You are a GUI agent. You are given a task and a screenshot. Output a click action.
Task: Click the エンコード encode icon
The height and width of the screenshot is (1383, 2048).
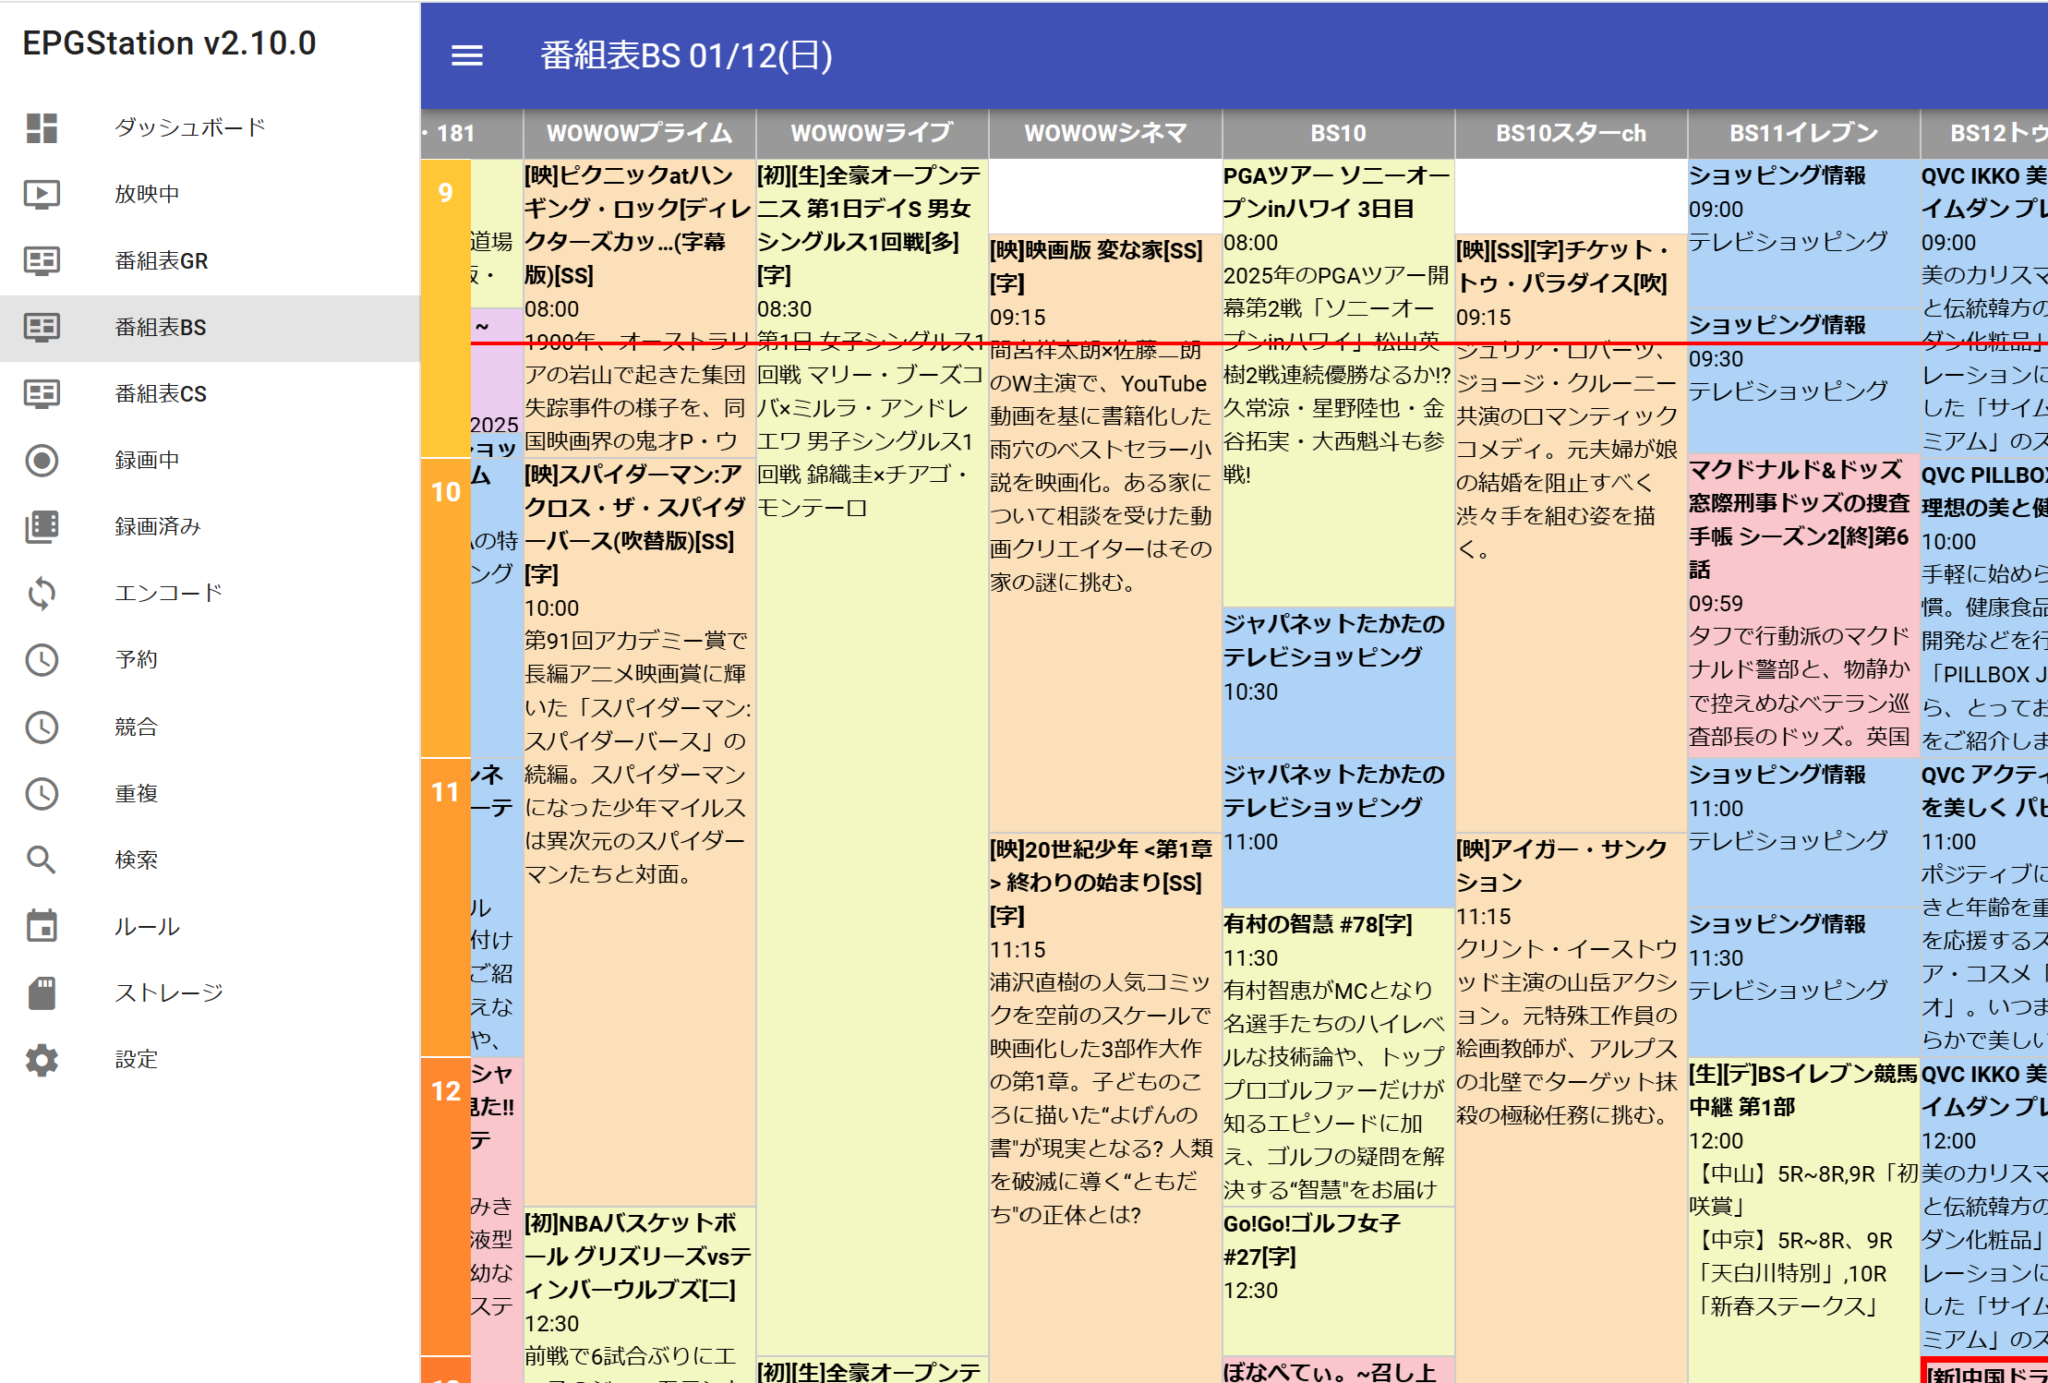[x=41, y=593]
